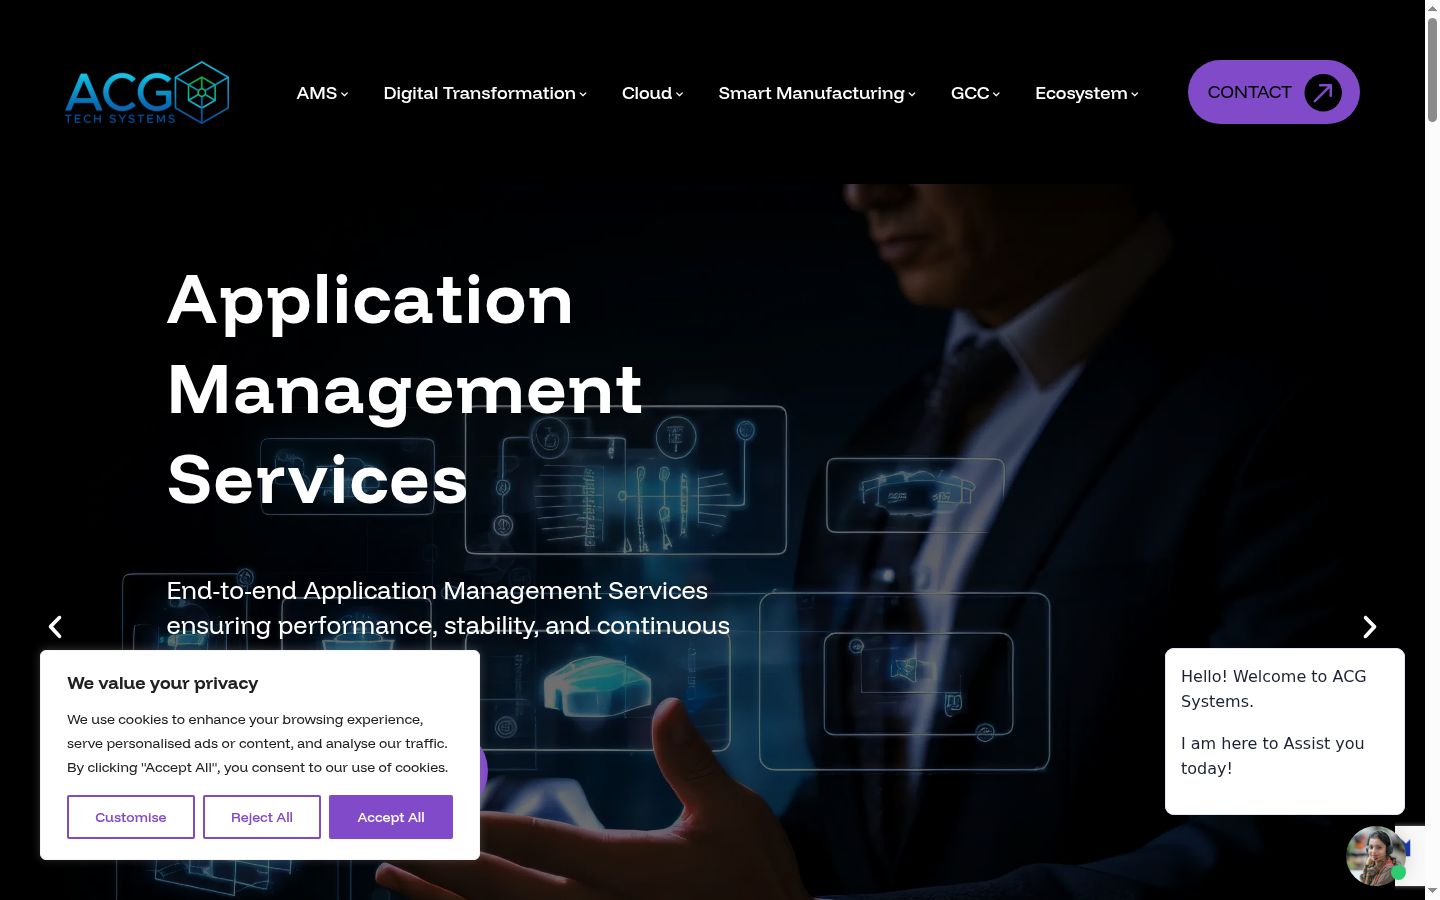The width and height of the screenshot is (1440, 900).
Task: Open the GCC menu item
Action: coord(970,93)
